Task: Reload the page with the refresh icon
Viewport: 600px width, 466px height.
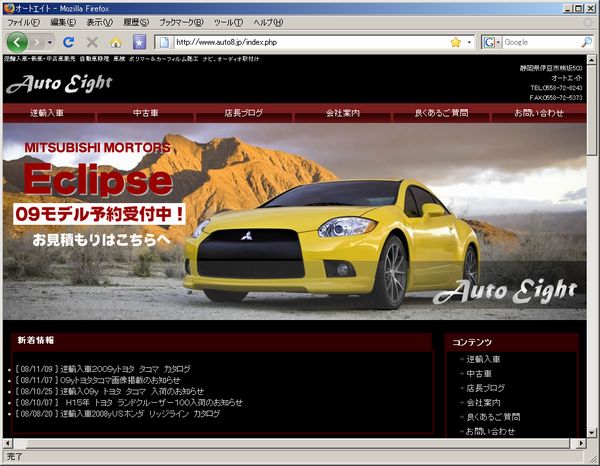Action: tap(69, 42)
